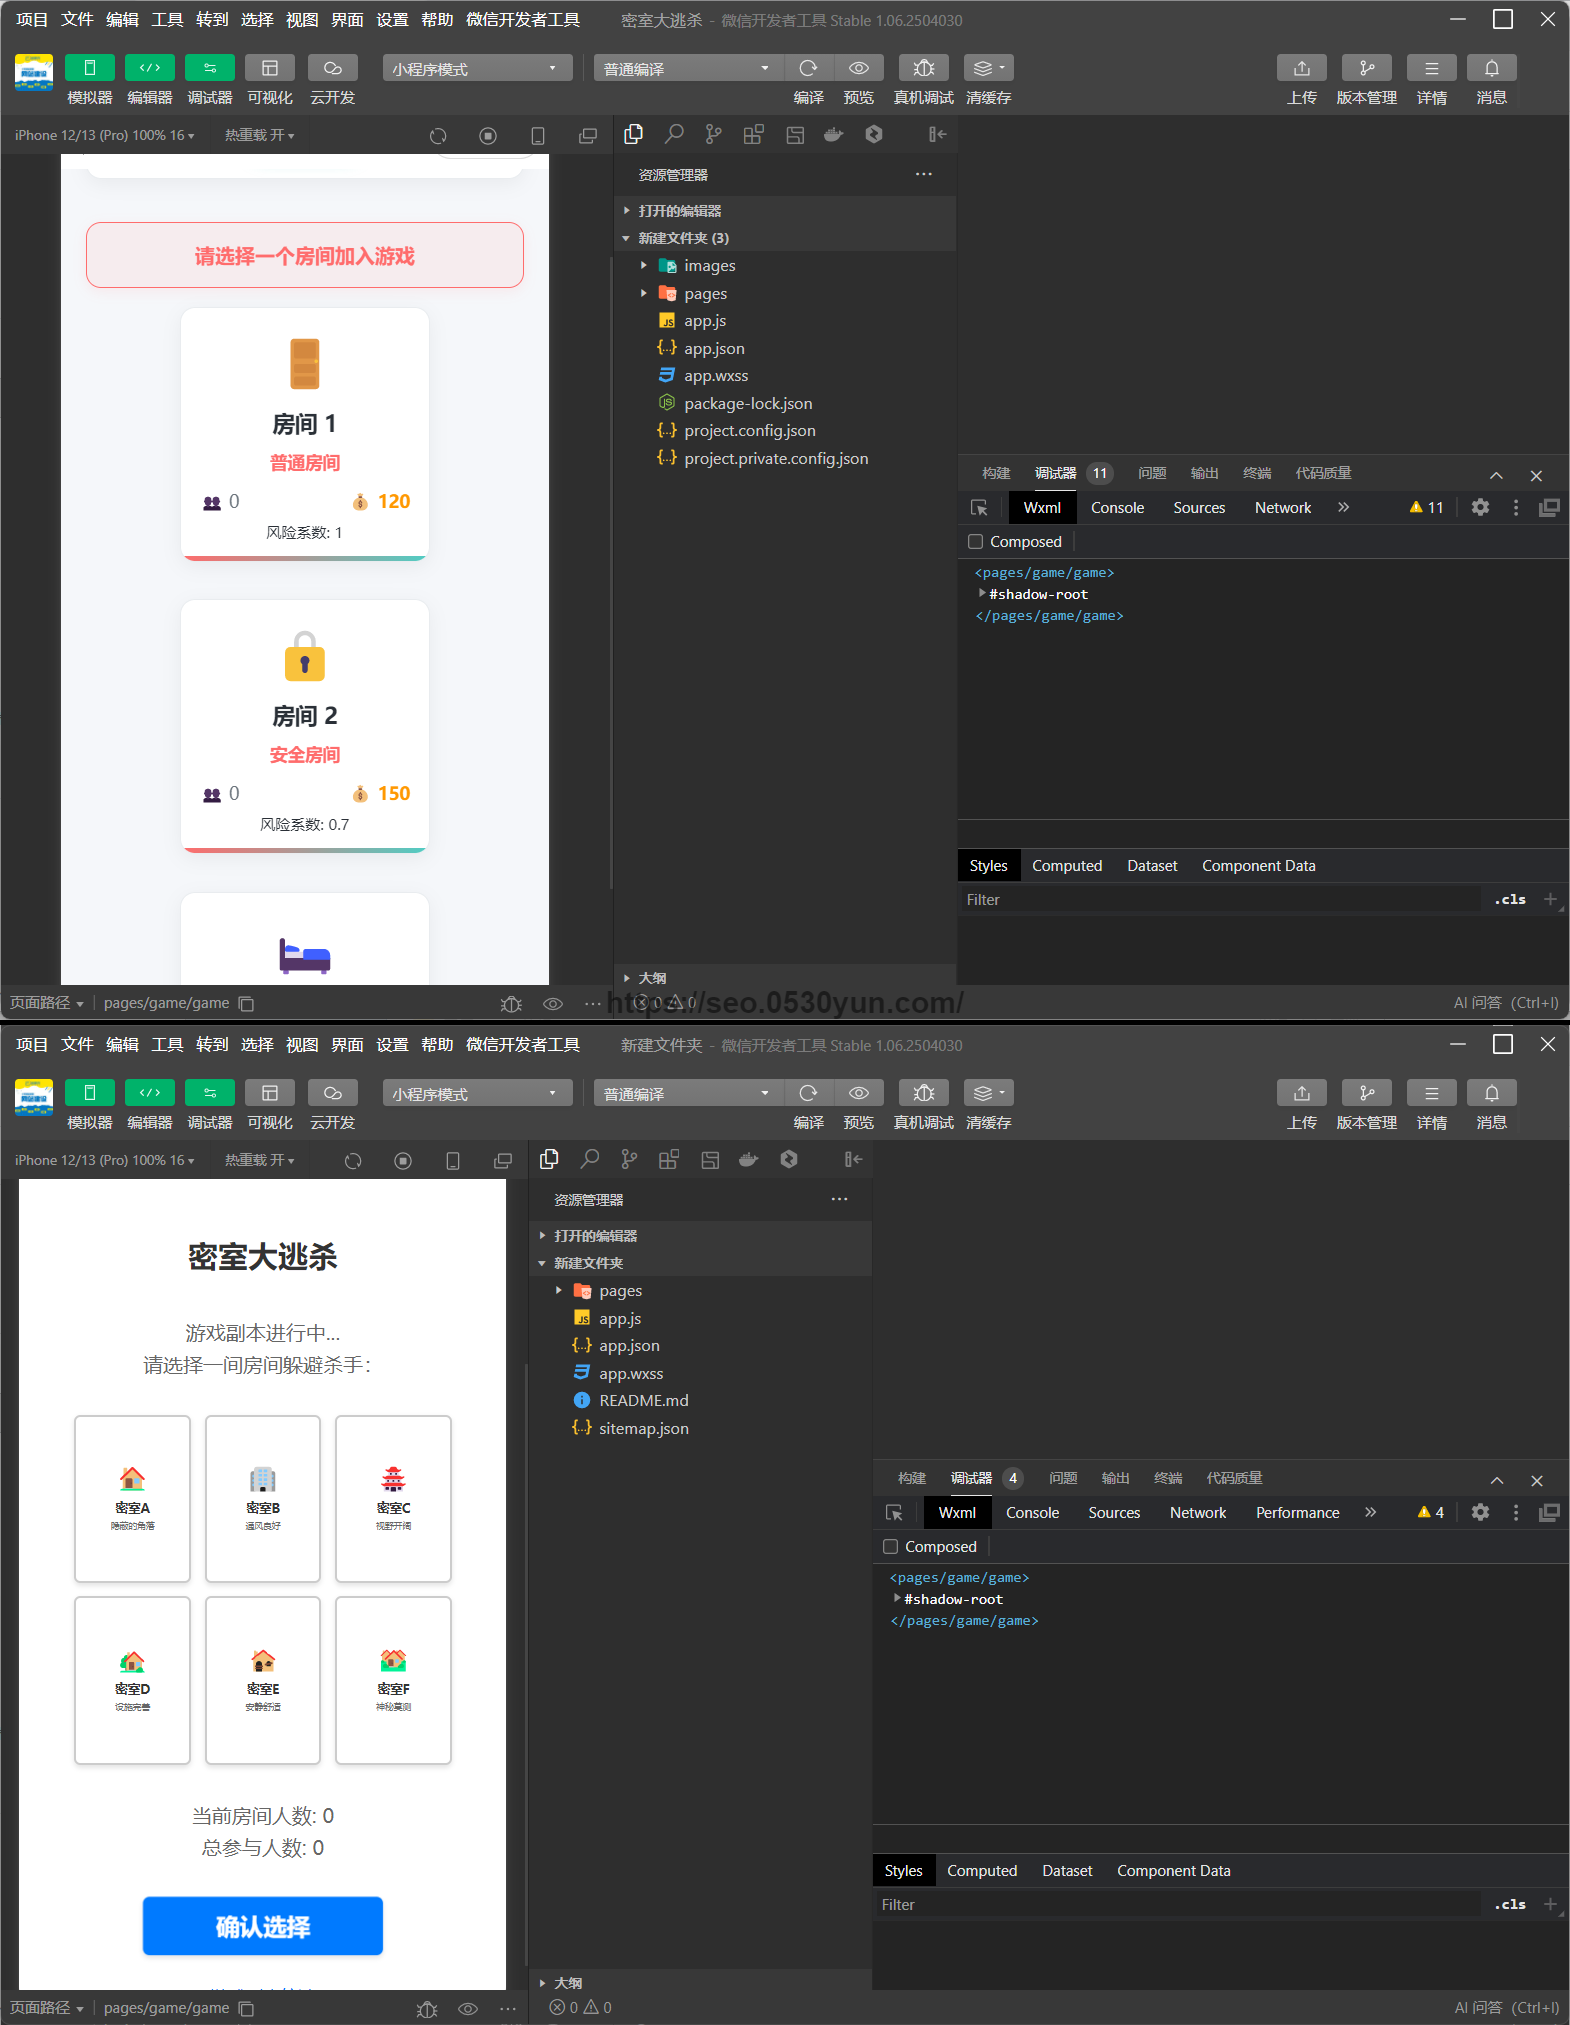Screen dimensions: 1570x2025
Task: Open the 版本管理 icon in the 新建文件夹 window
Action: (x=1366, y=1093)
